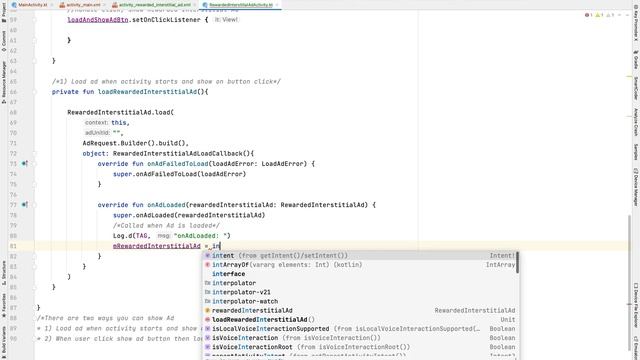
Task: Click the context parameter hint on line 69
Action: 97,122
